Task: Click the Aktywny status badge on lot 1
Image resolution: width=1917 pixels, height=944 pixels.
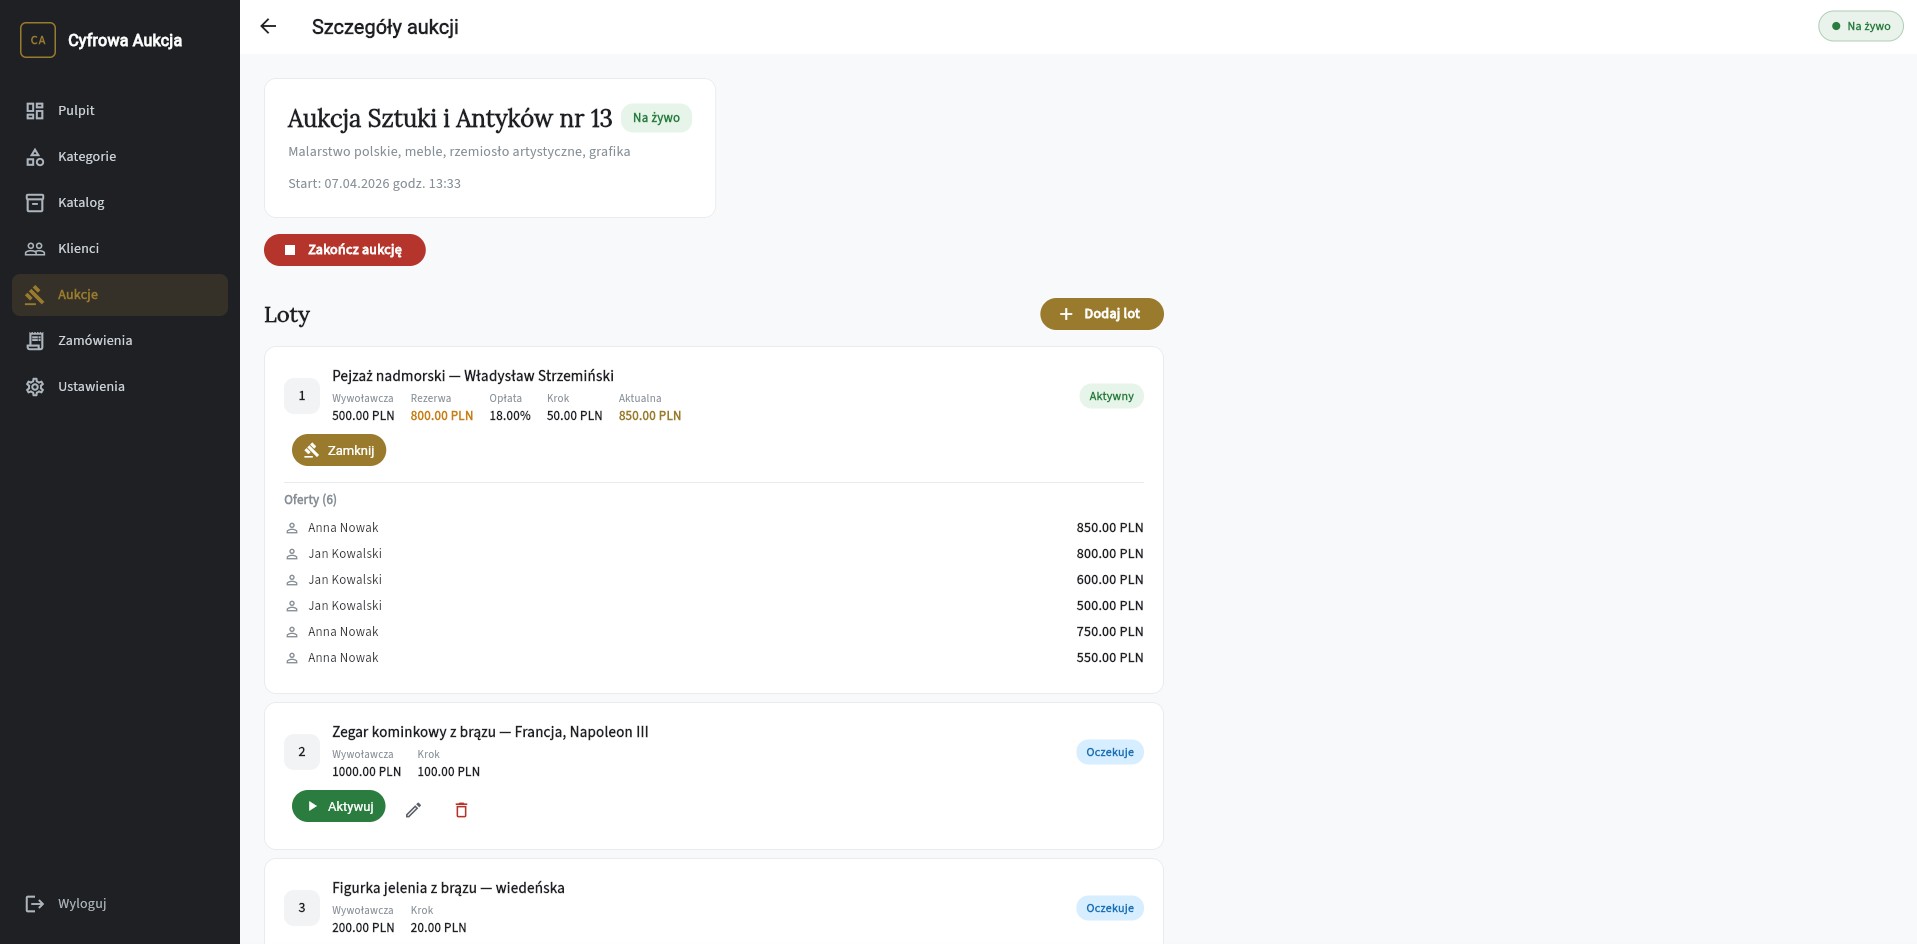Action: point(1111,397)
